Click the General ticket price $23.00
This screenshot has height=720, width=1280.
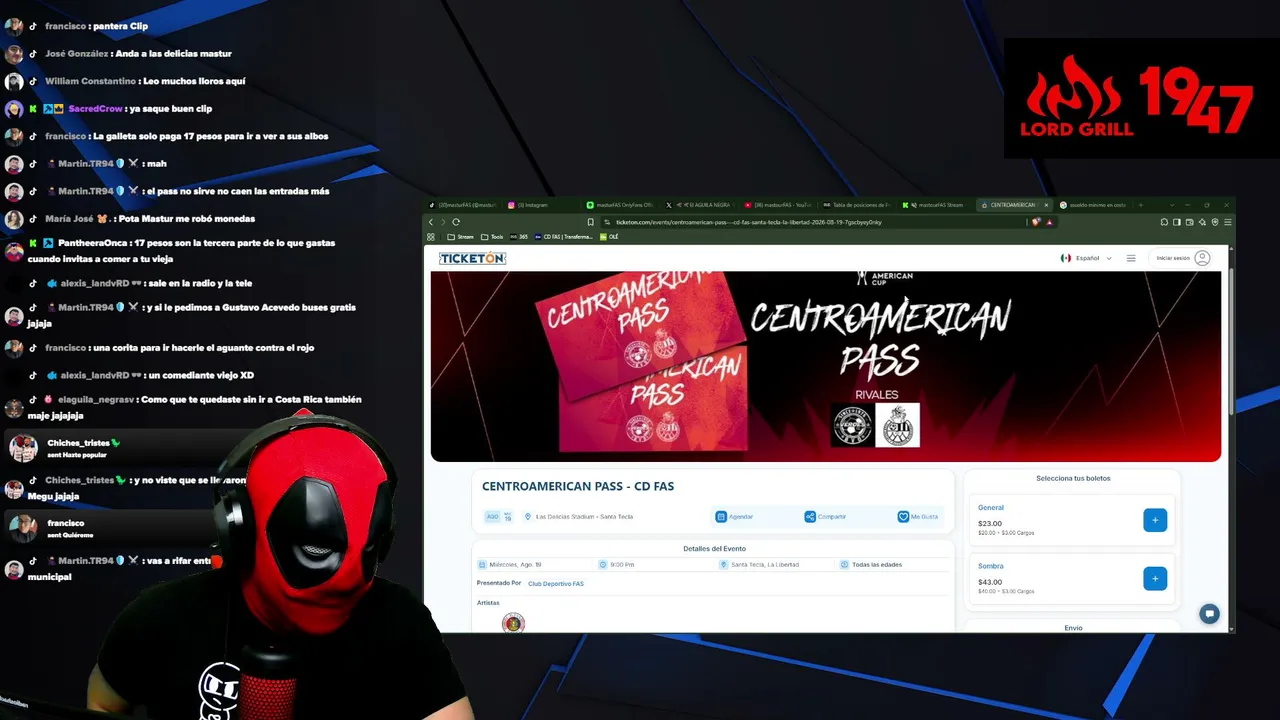click(x=990, y=523)
